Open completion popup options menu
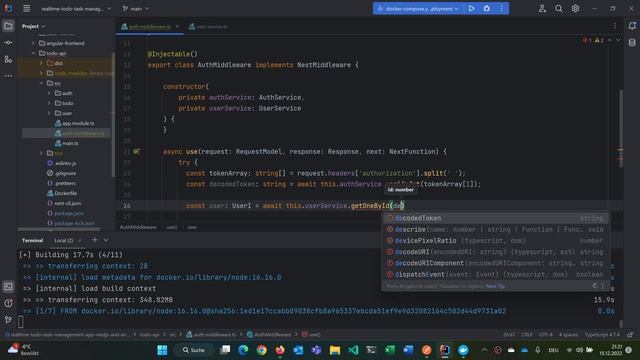640x360 pixels. (603, 286)
